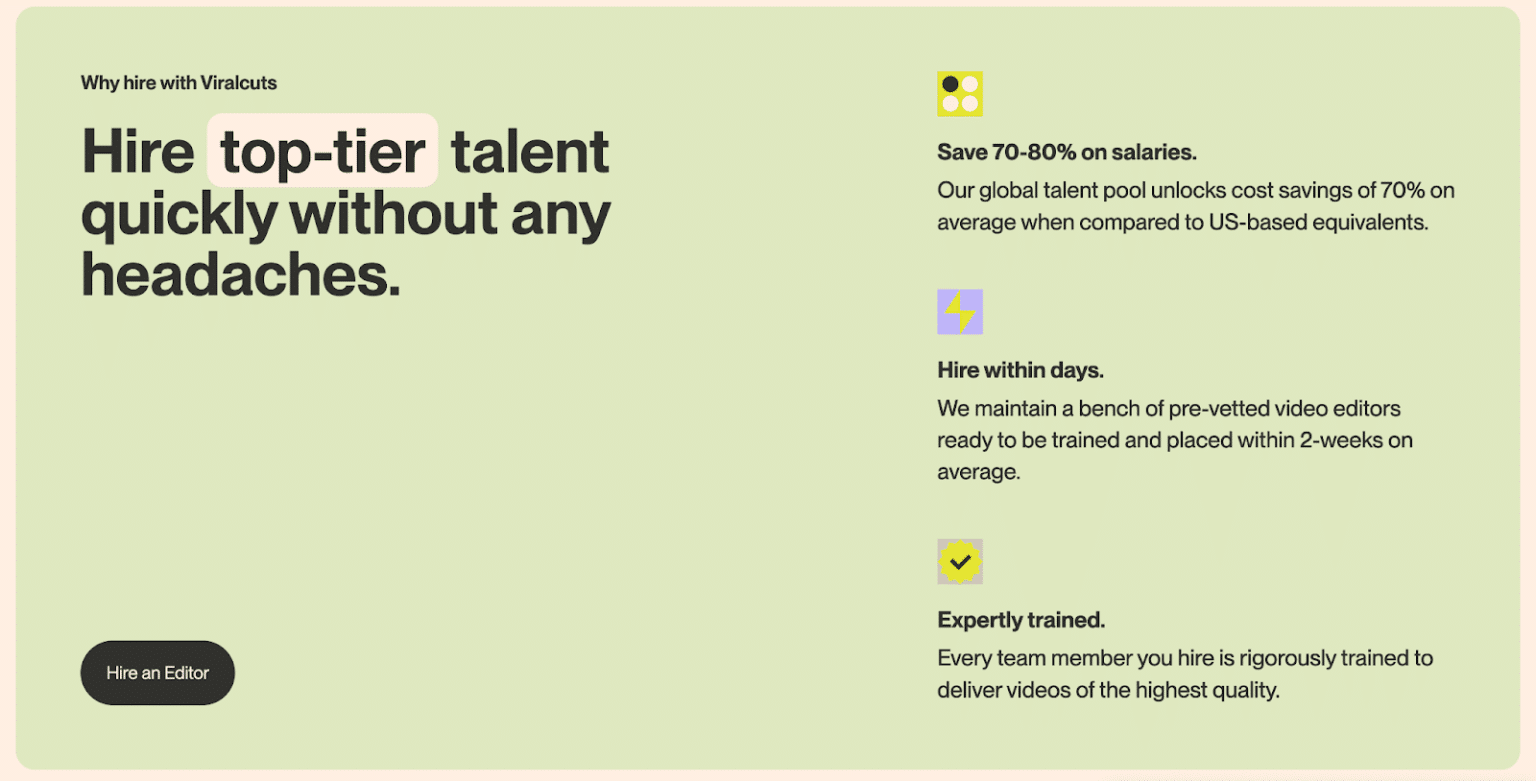
Task: Click the "Hire within days." heading
Action: pos(1020,371)
